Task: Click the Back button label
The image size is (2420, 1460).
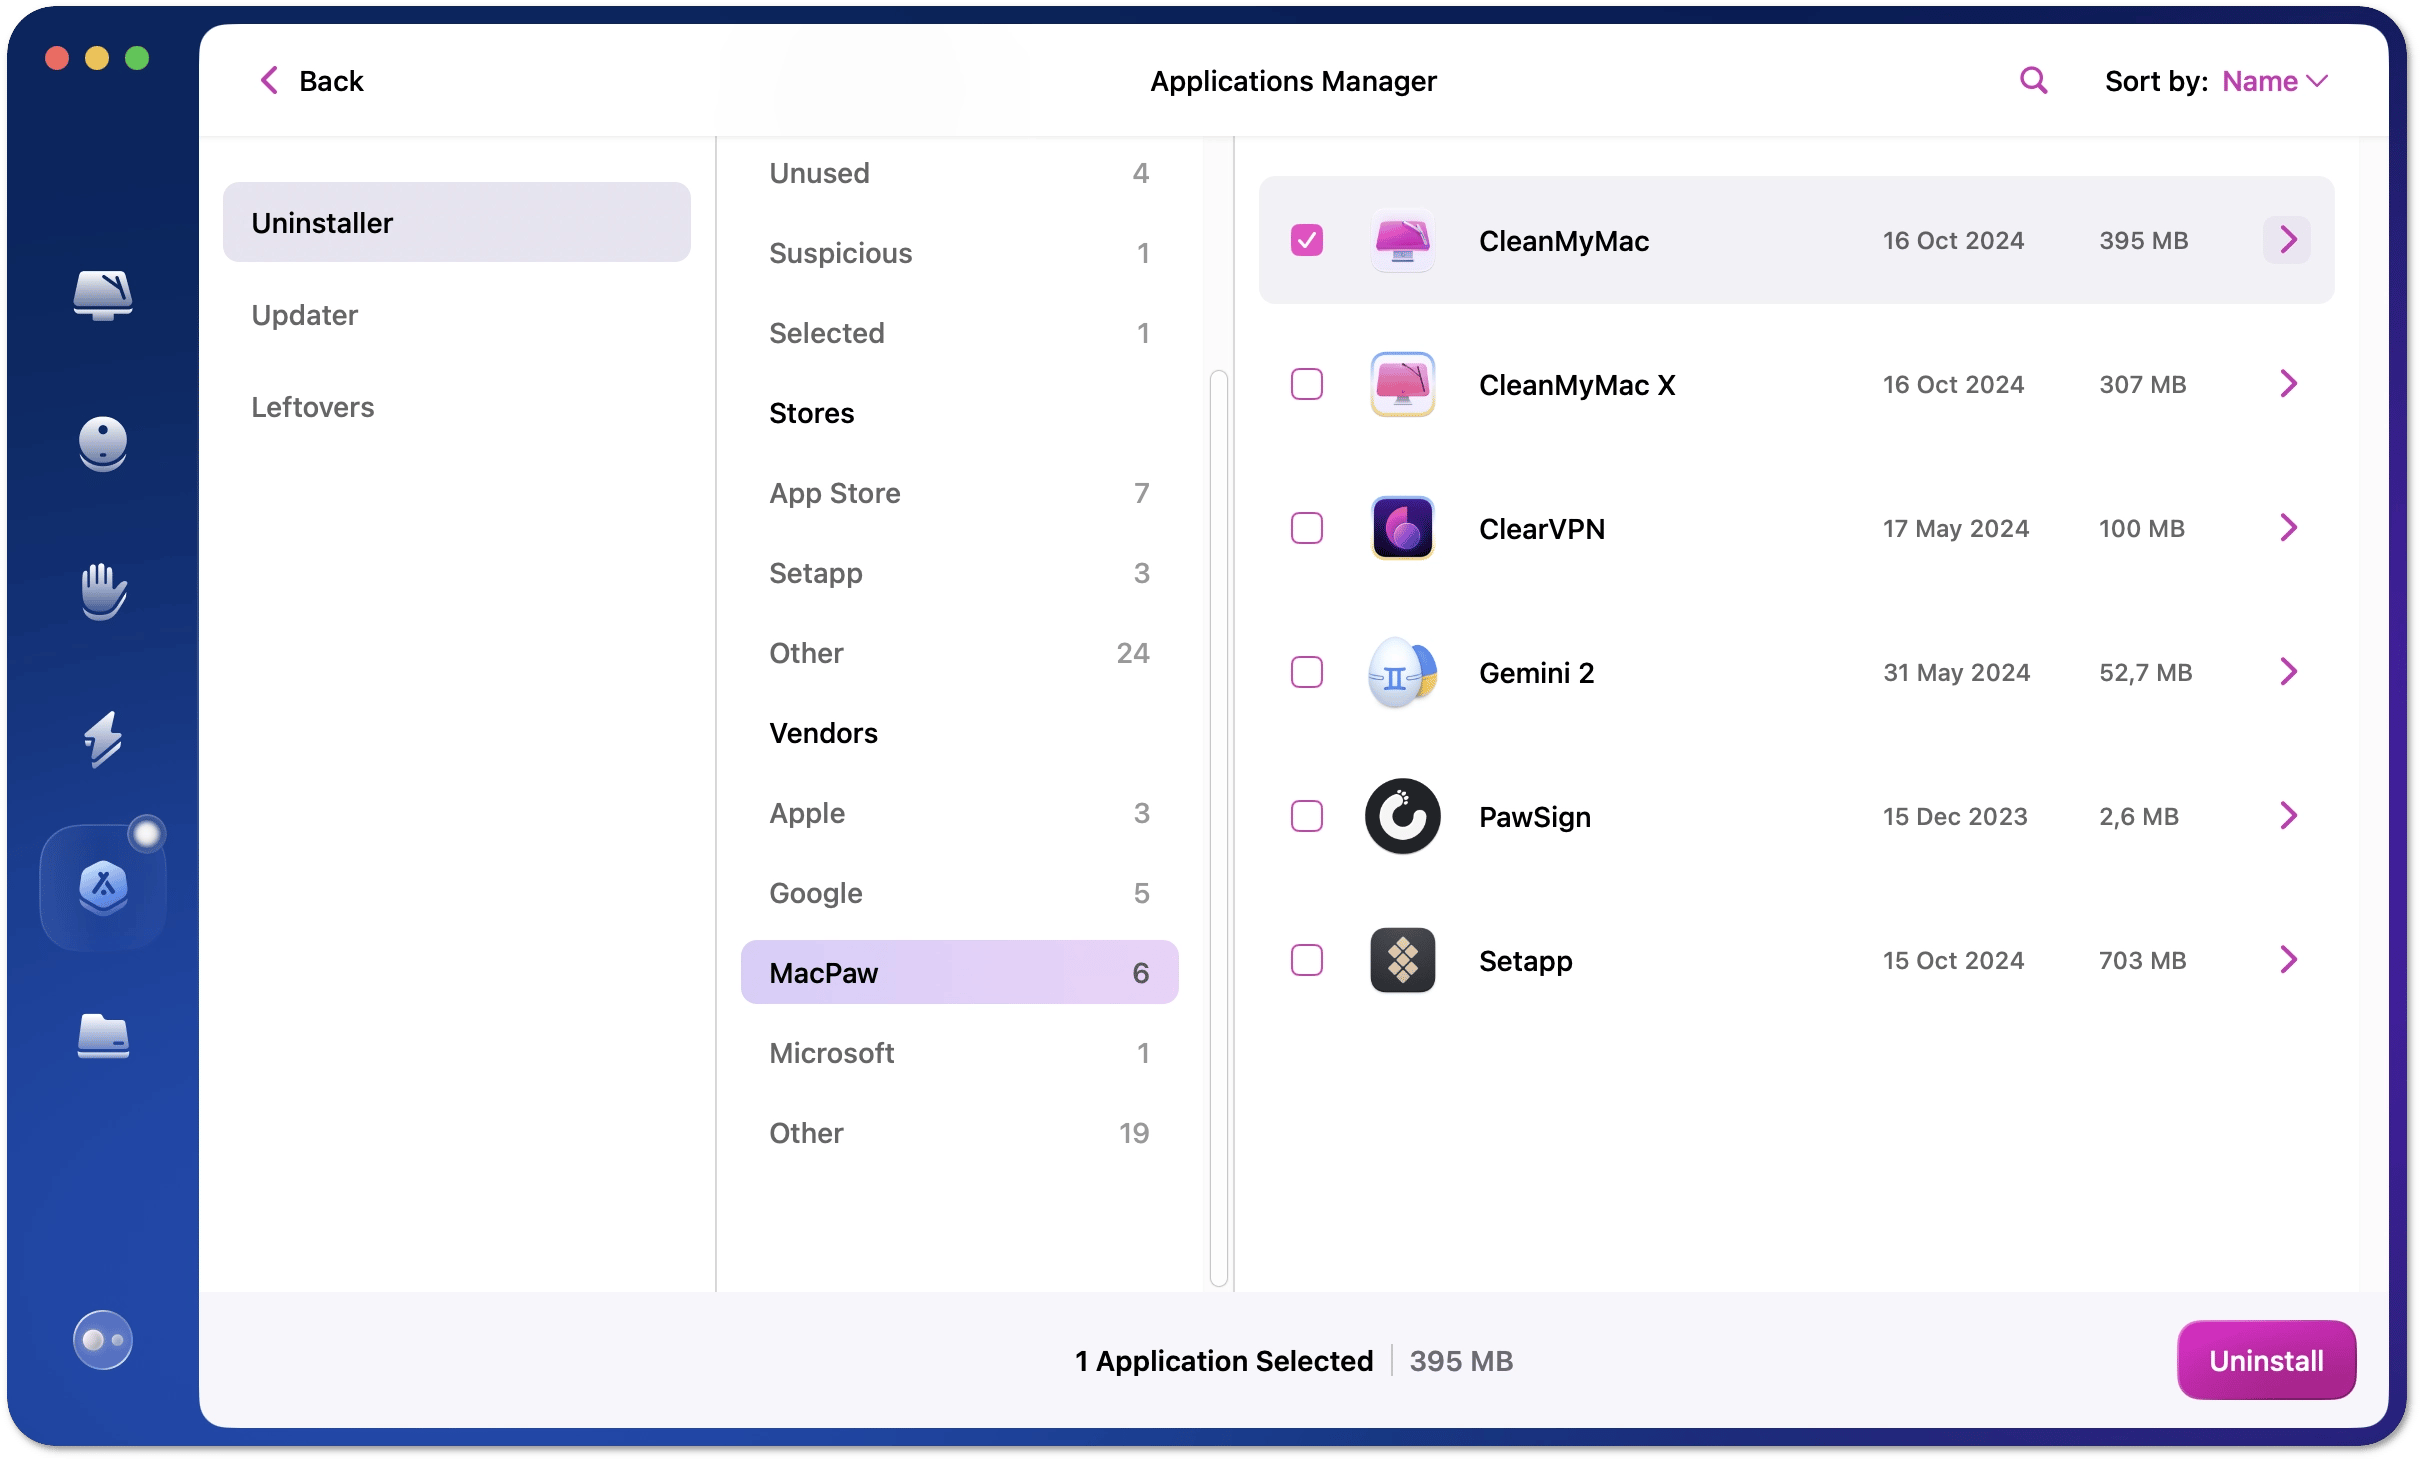Action: (331, 81)
